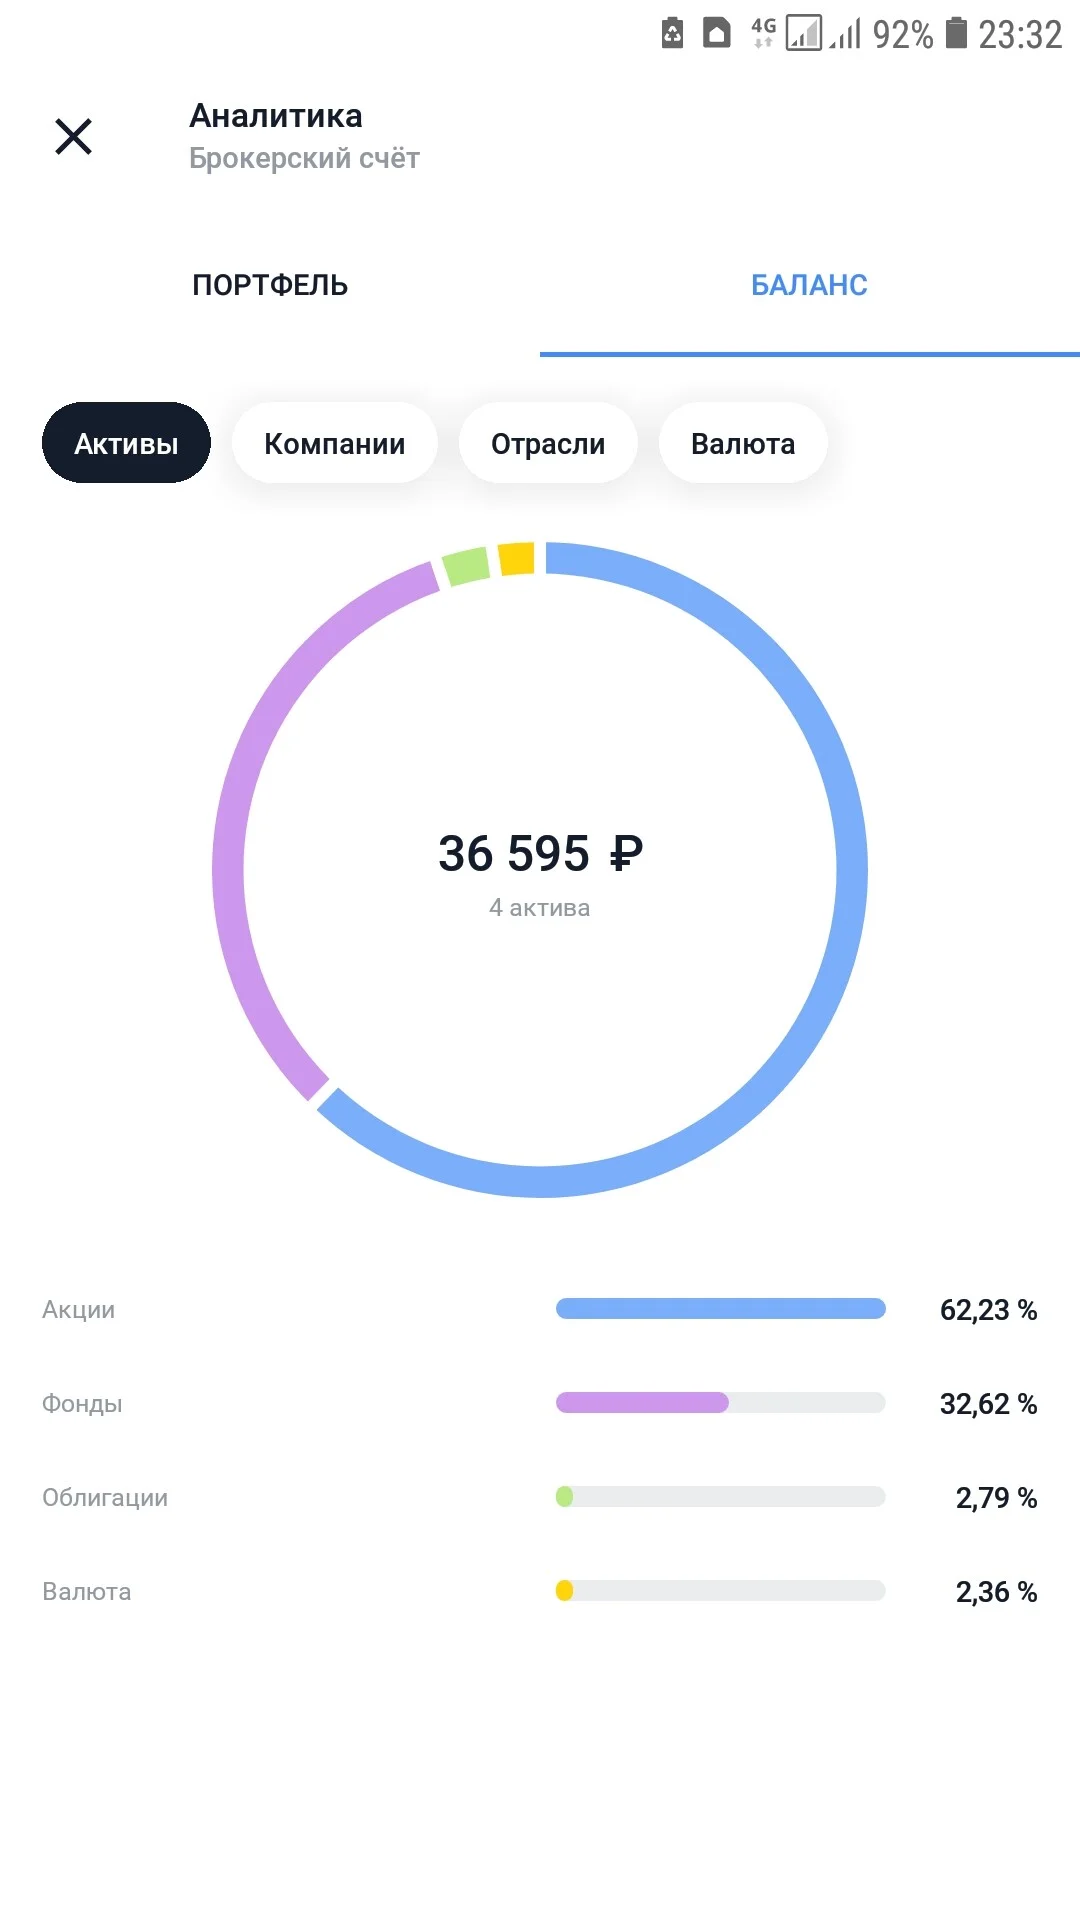Tap the 36 595 ₽ total value
1080x1920 pixels.
540,854
